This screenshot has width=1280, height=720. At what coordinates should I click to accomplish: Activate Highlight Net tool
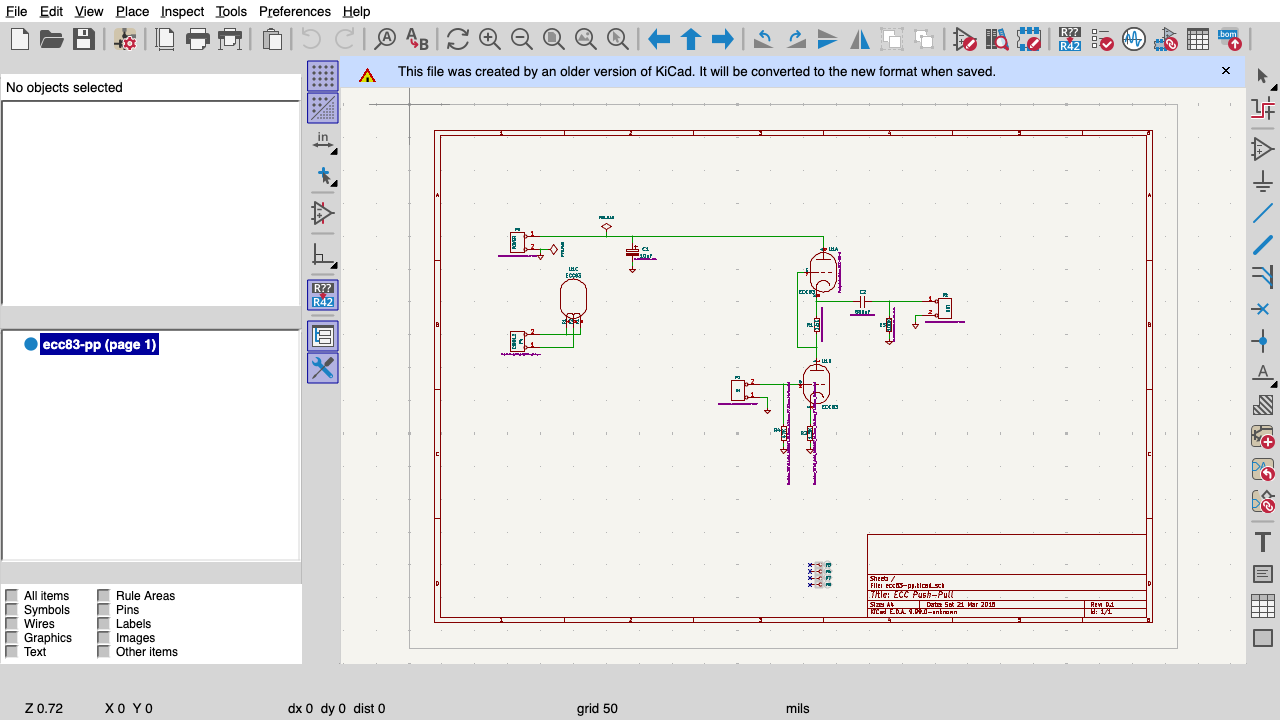tap(1263, 108)
